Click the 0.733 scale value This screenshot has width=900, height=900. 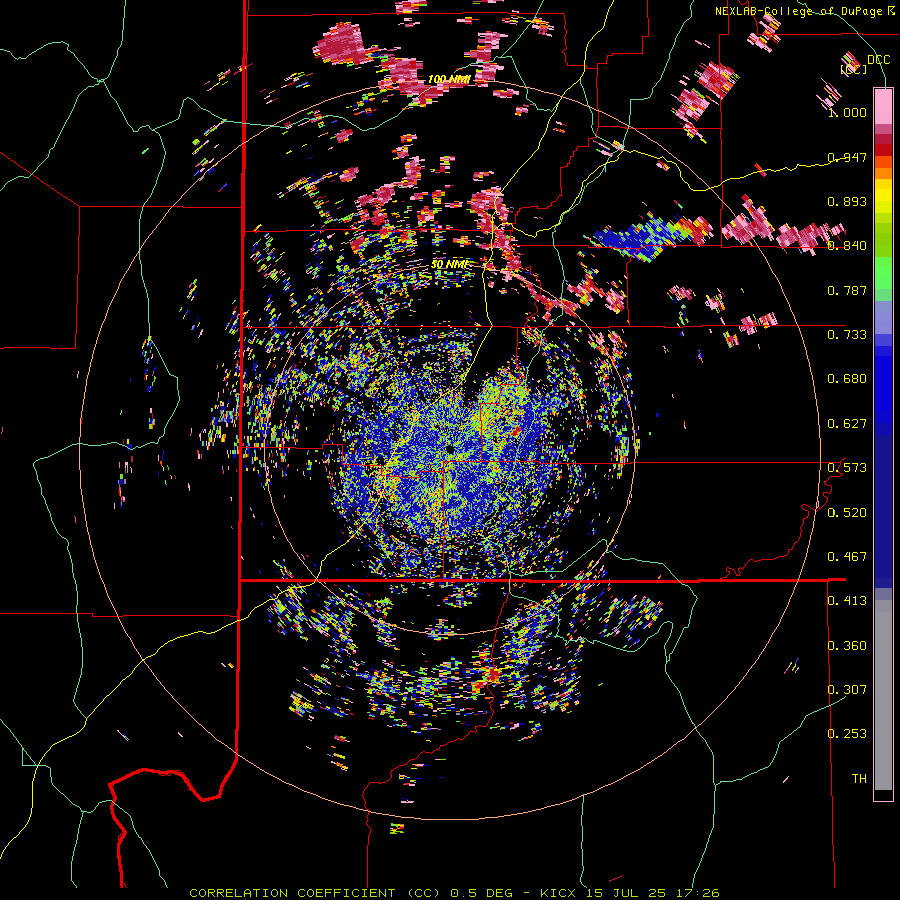[847, 335]
